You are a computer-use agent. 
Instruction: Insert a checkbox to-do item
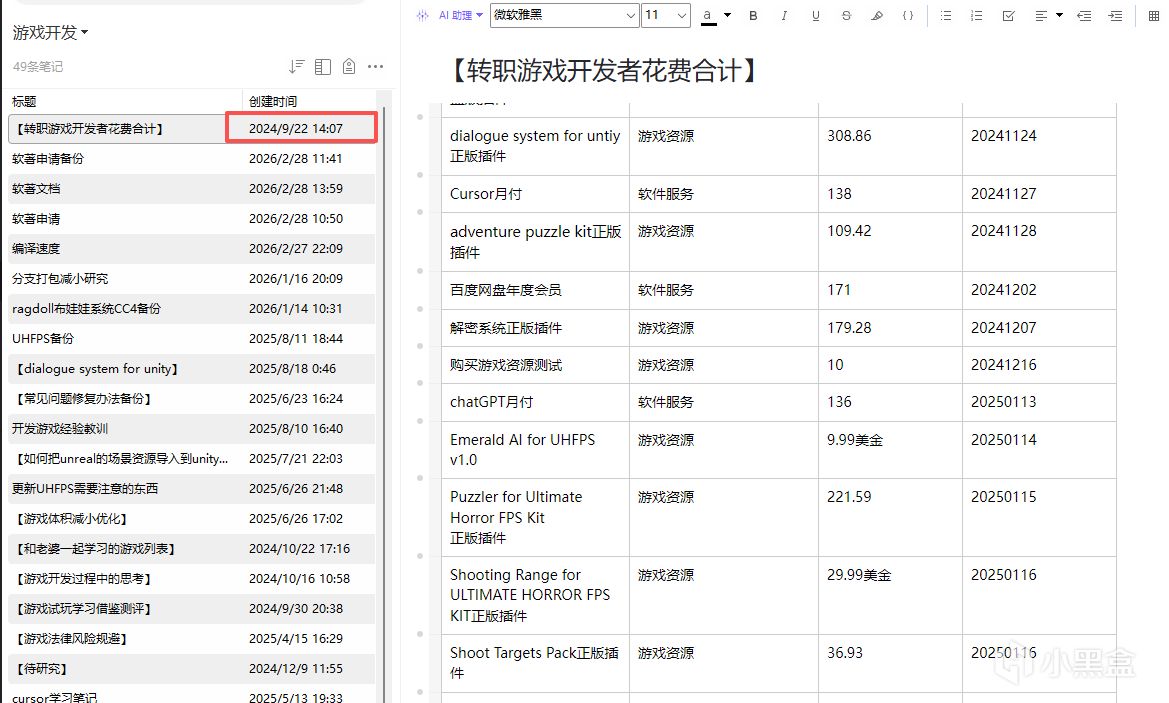[x=1009, y=15]
